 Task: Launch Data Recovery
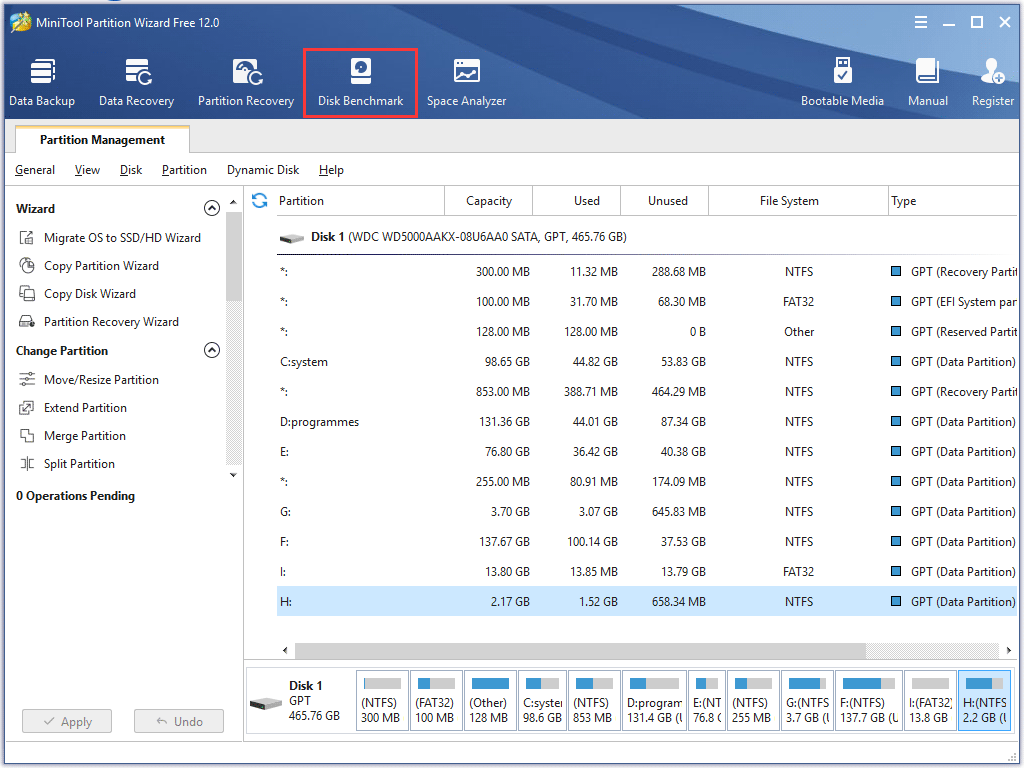point(136,82)
